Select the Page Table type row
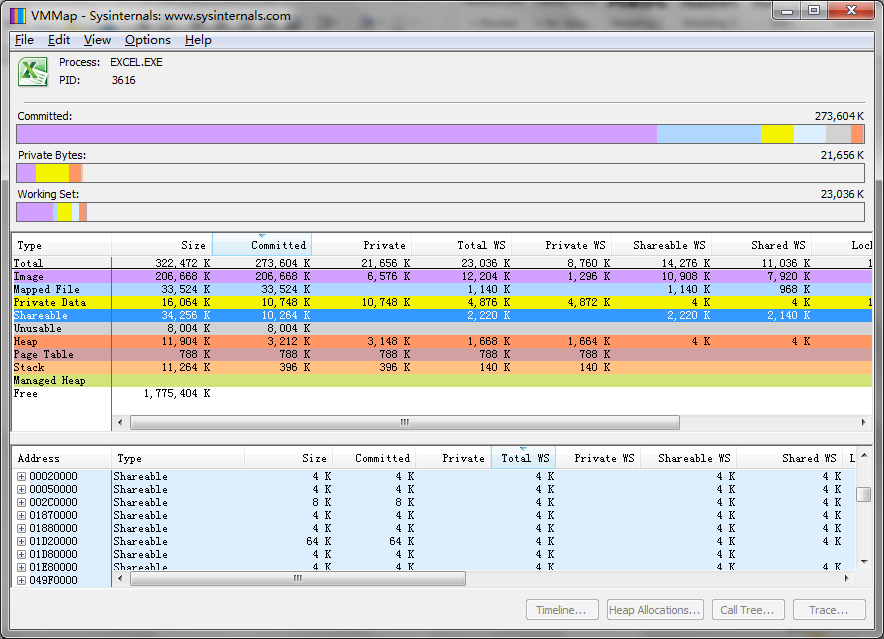884x639 pixels. (x=442, y=354)
